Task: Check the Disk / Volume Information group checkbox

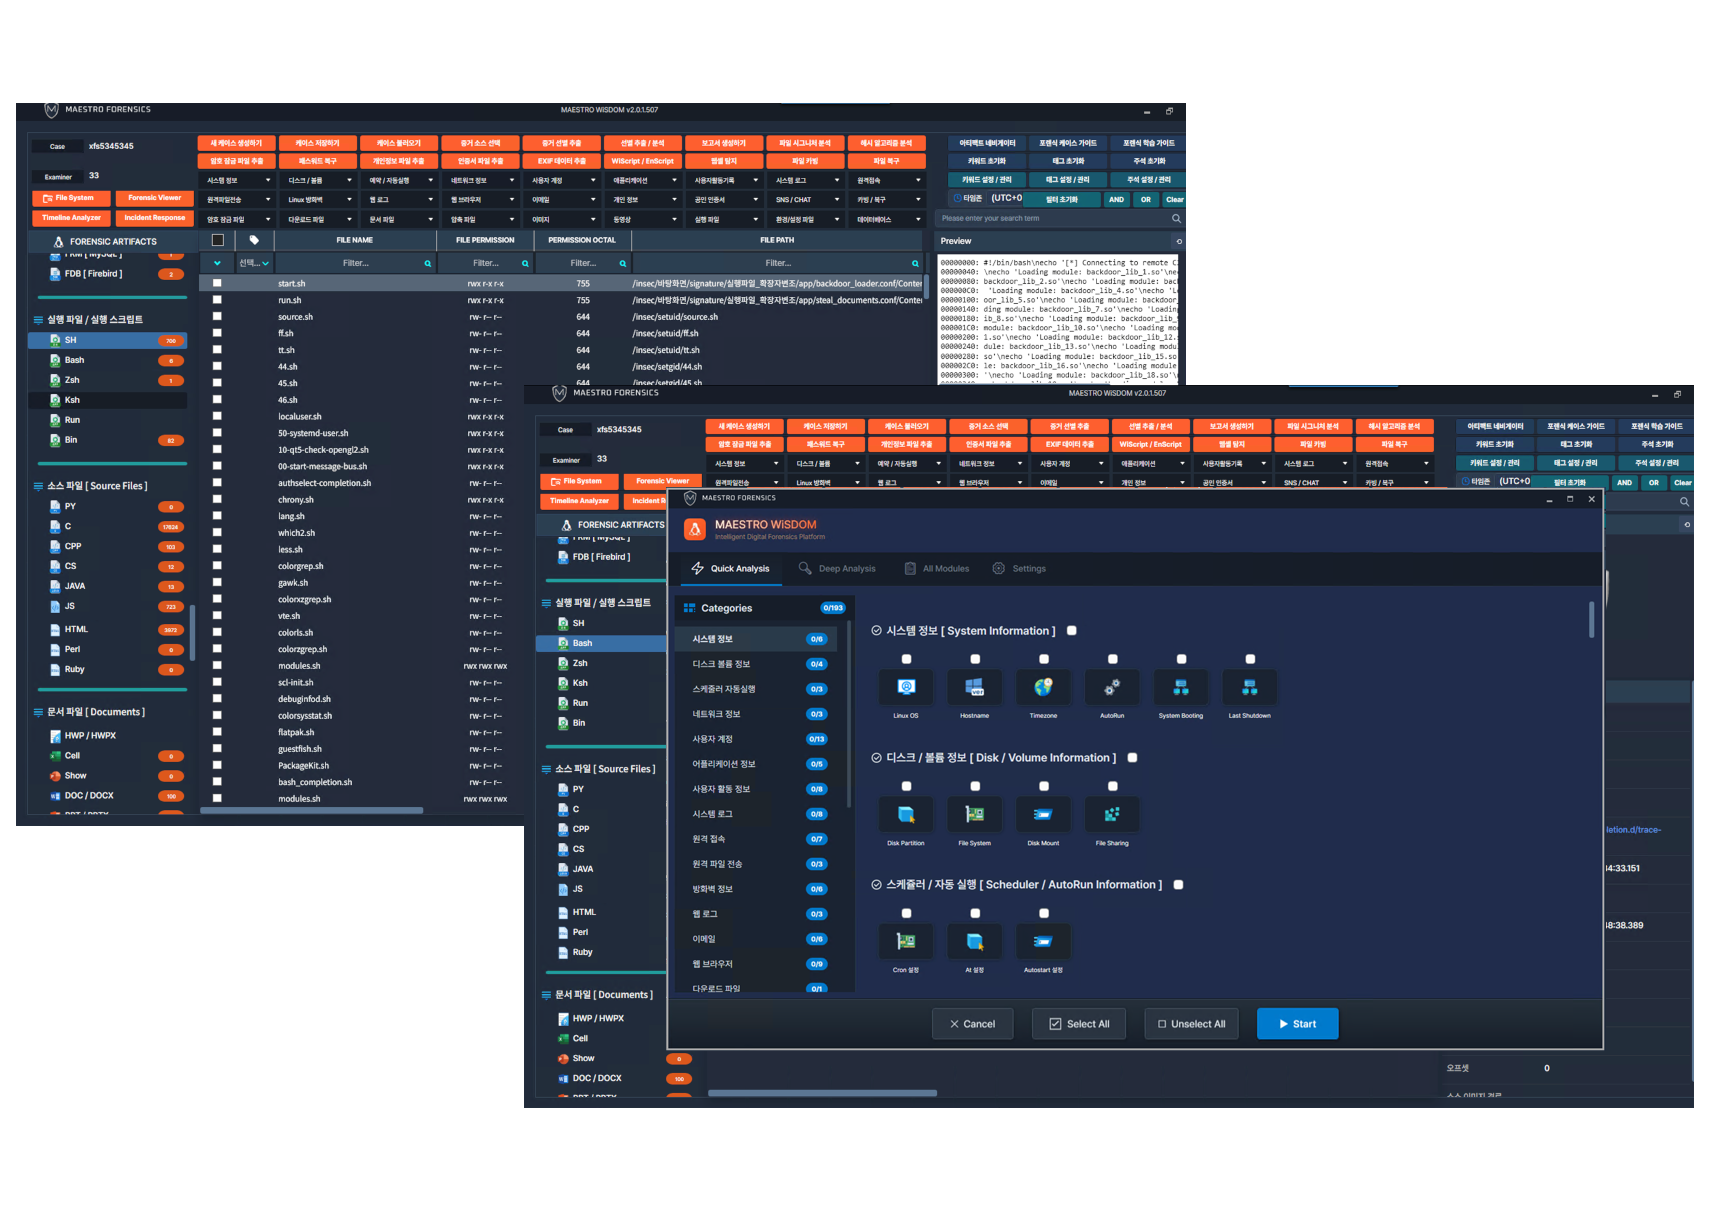Action: coord(1133,758)
